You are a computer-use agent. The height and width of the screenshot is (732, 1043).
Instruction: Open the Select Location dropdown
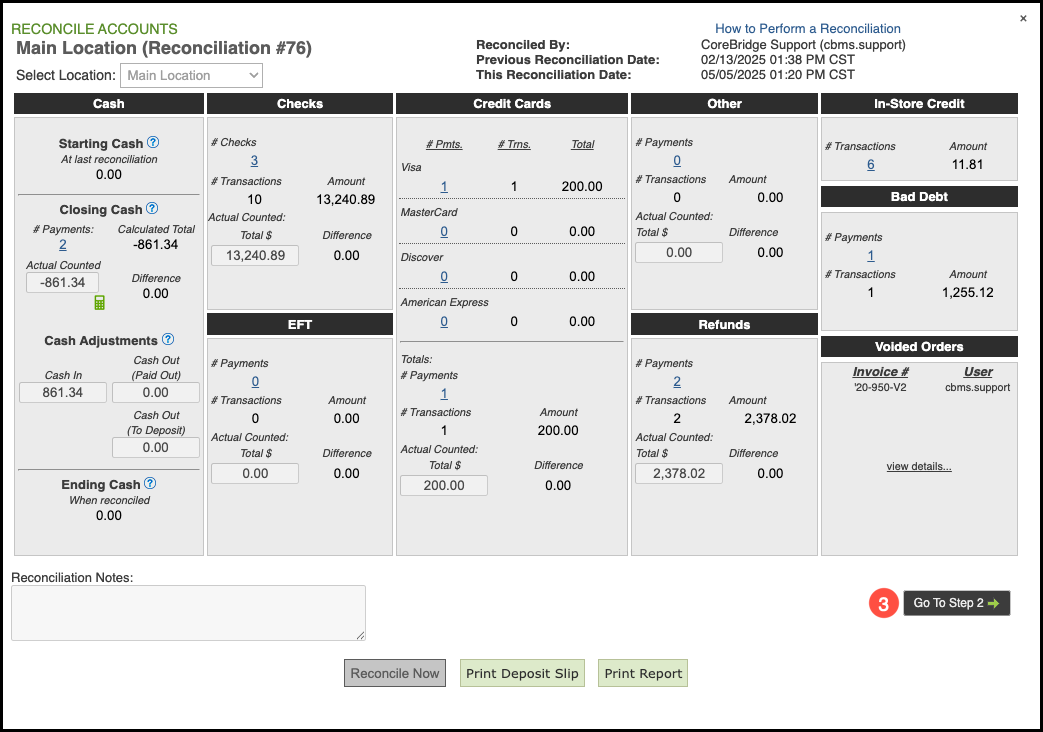coord(192,75)
